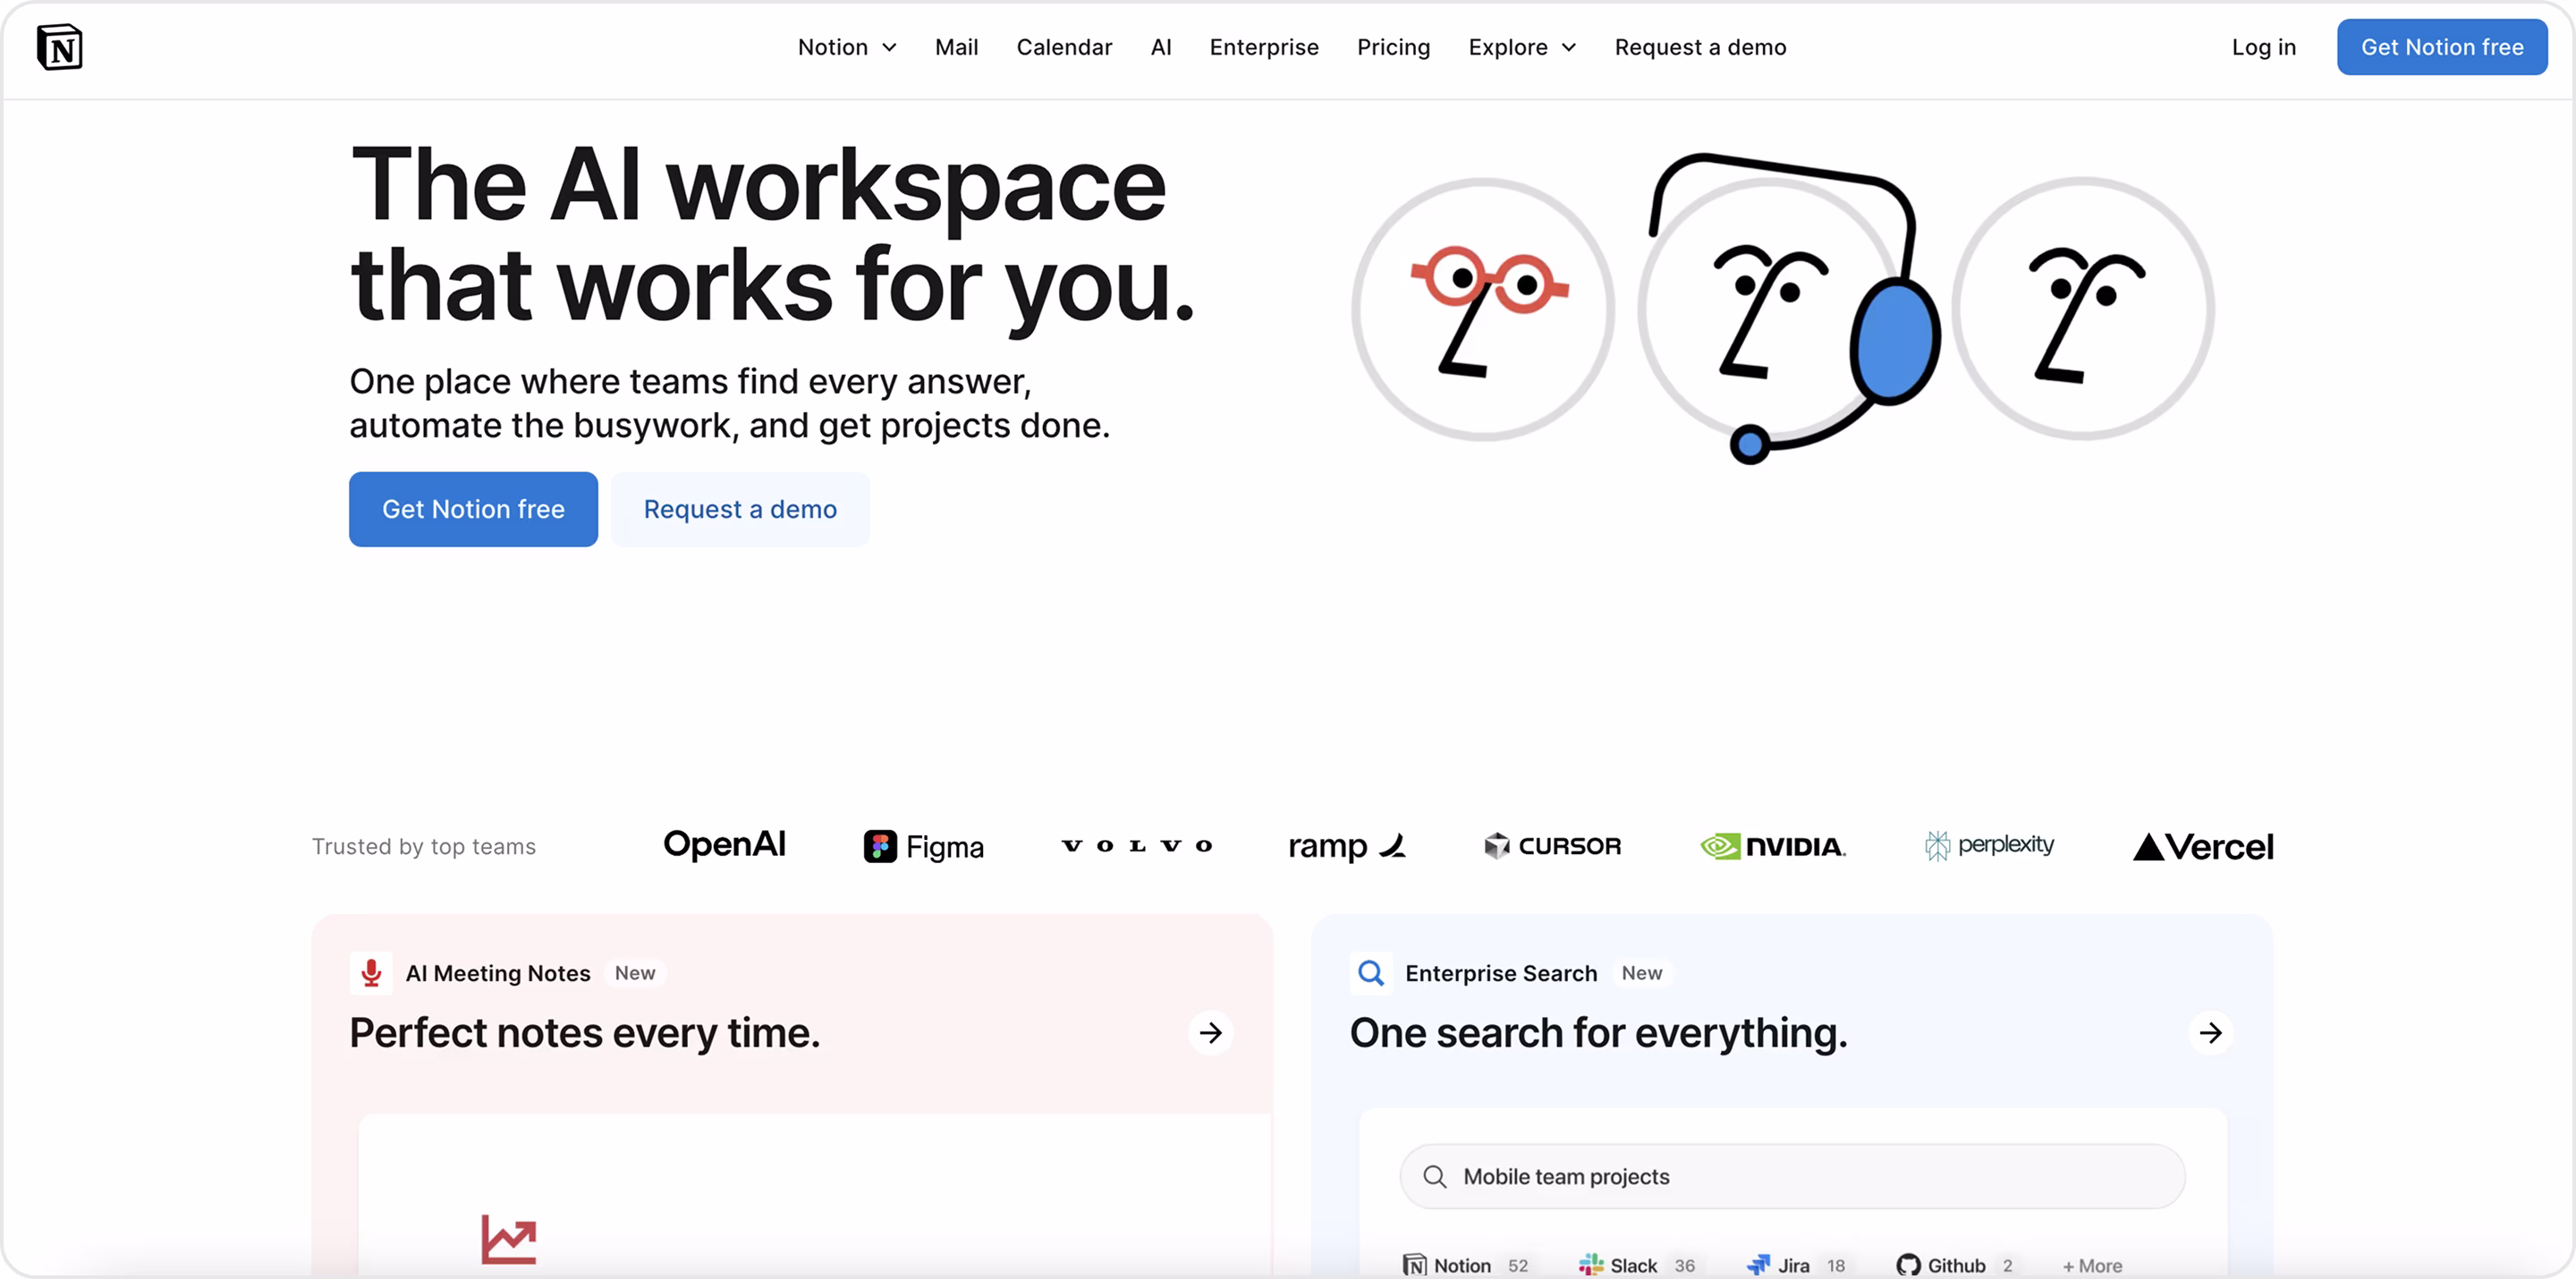
Task: Expand the Explore menu chevron
Action: point(1569,48)
